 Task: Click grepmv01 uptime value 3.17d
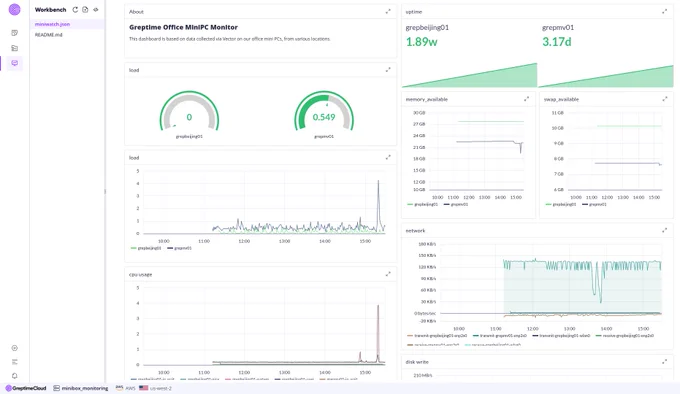(557, 42)
